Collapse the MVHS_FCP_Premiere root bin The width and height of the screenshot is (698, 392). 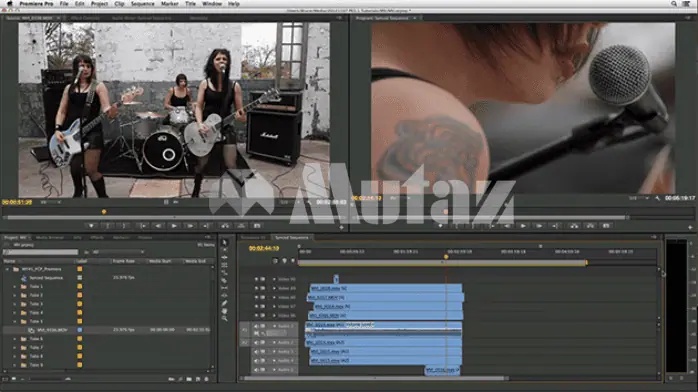click(7, 269)
